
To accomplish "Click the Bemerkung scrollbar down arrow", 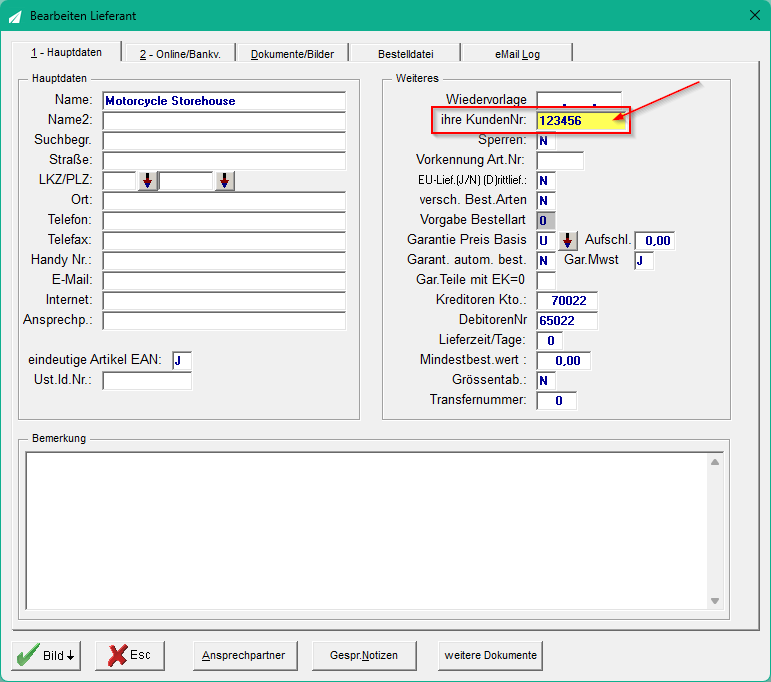I will [x=715, y=601].
